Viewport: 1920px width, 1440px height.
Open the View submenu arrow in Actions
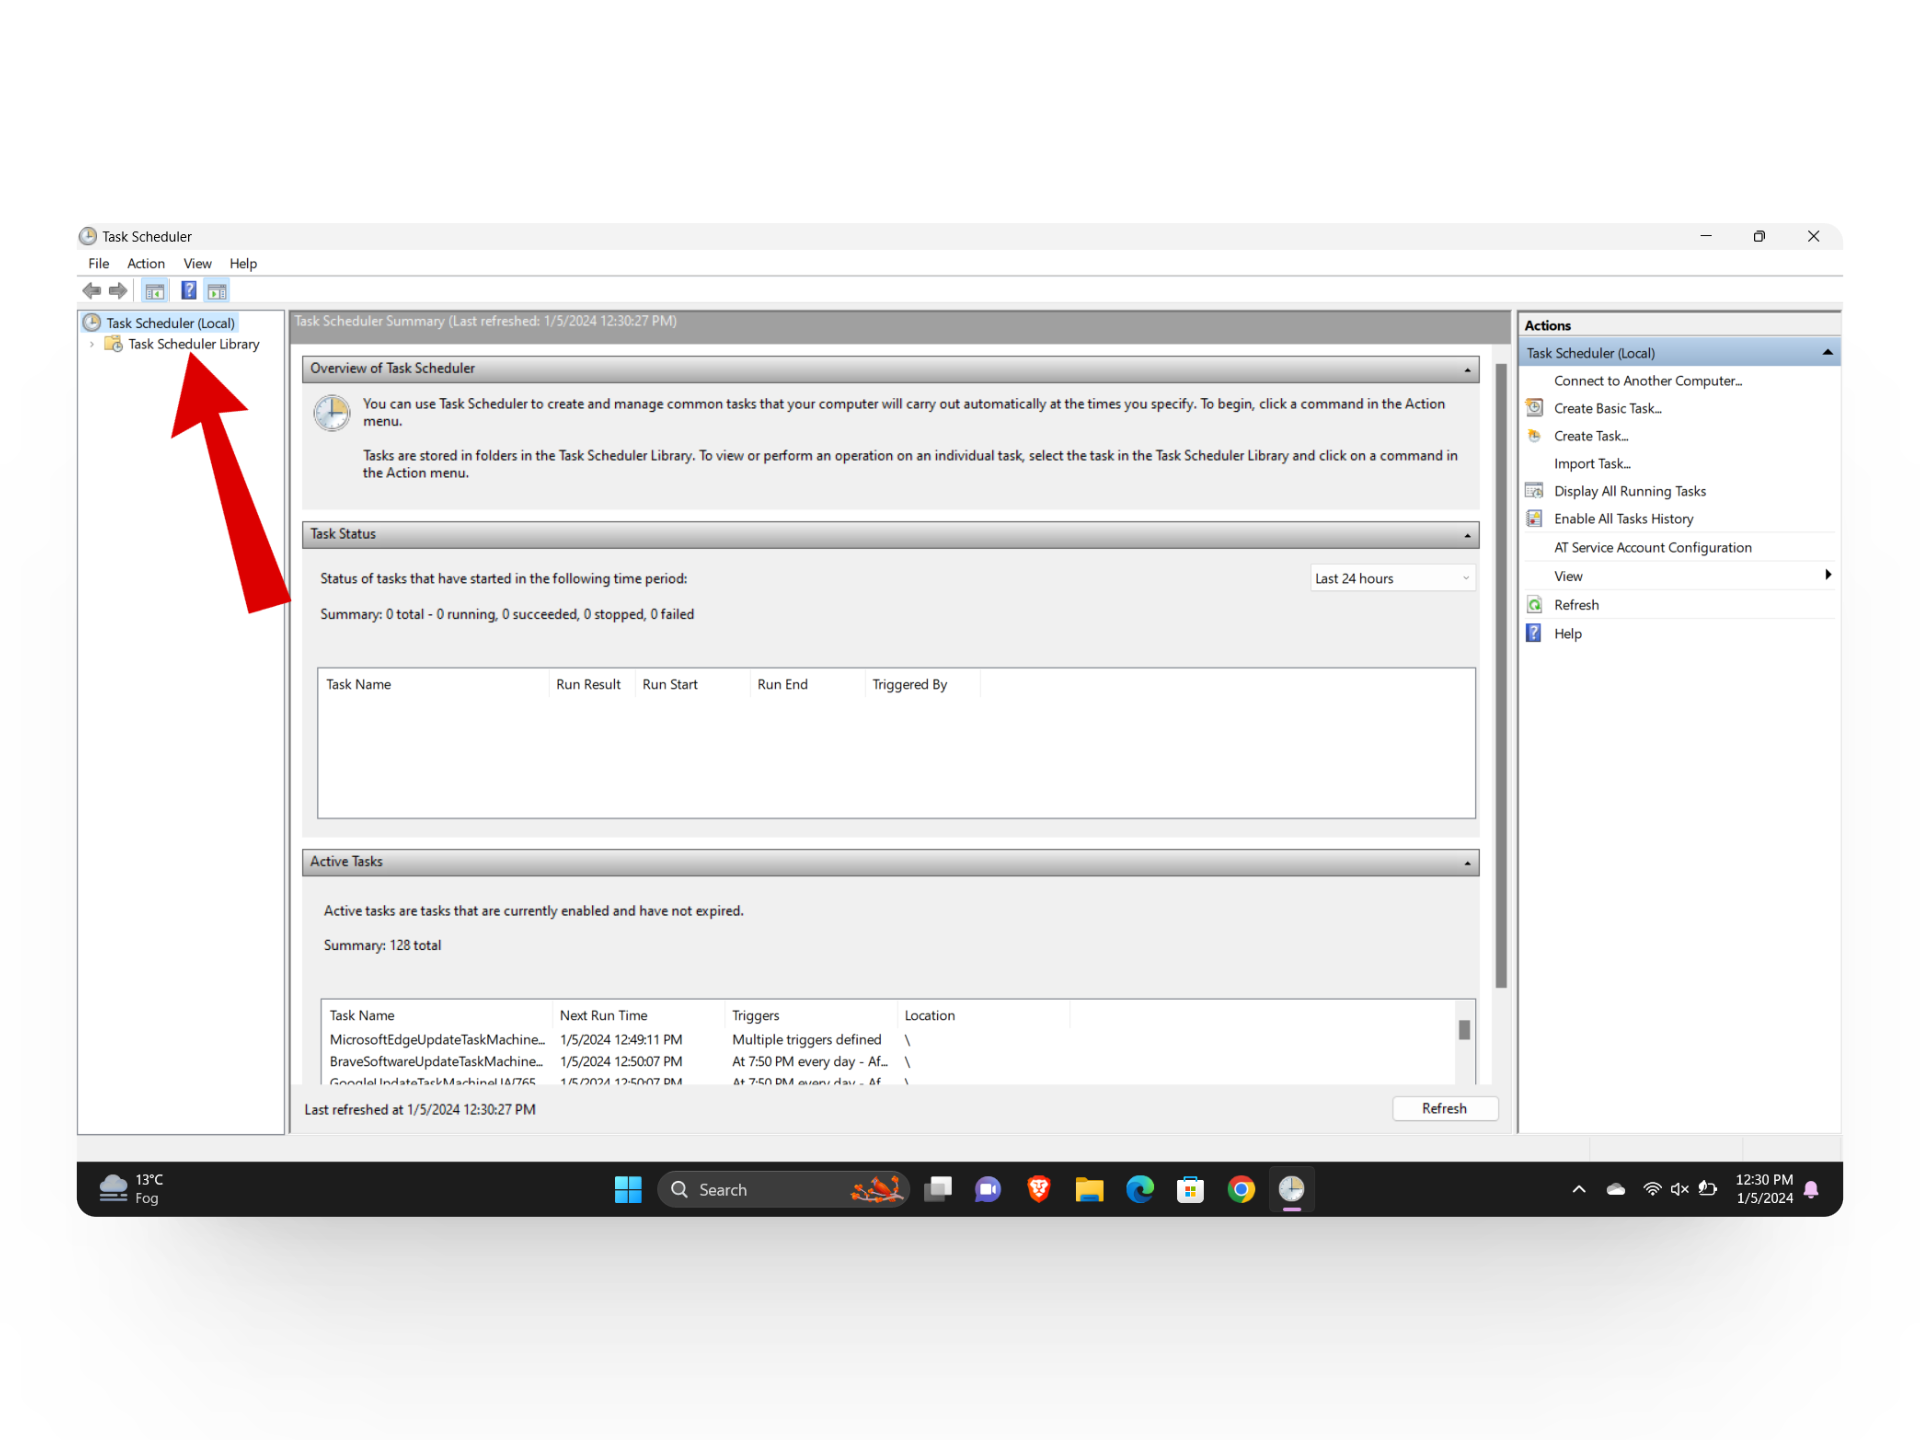point(1827,575)
